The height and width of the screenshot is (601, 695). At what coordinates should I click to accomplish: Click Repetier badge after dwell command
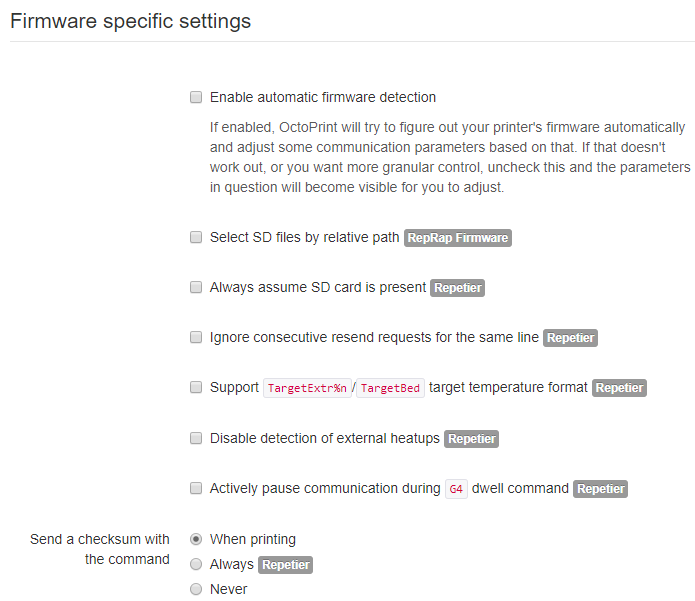tap(601, 489)
